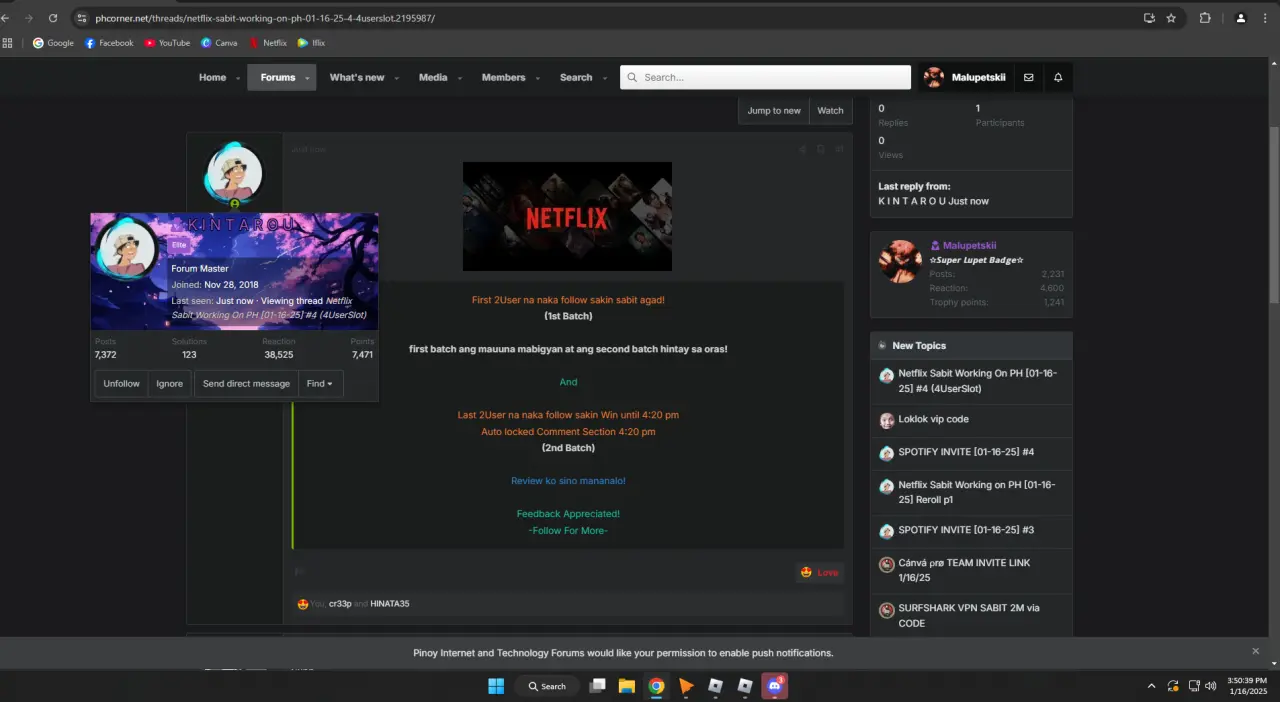
Task: Open the inbox envelope icon
Action: (x=1028, y=78)
